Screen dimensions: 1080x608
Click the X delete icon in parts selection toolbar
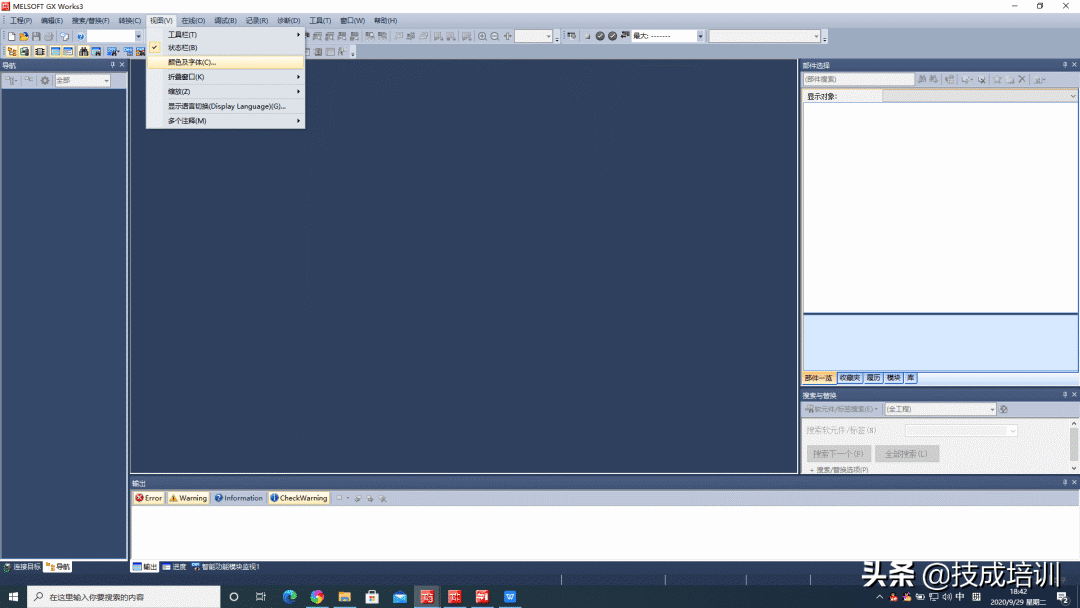pyautogui.click(x=1022, y=80)
